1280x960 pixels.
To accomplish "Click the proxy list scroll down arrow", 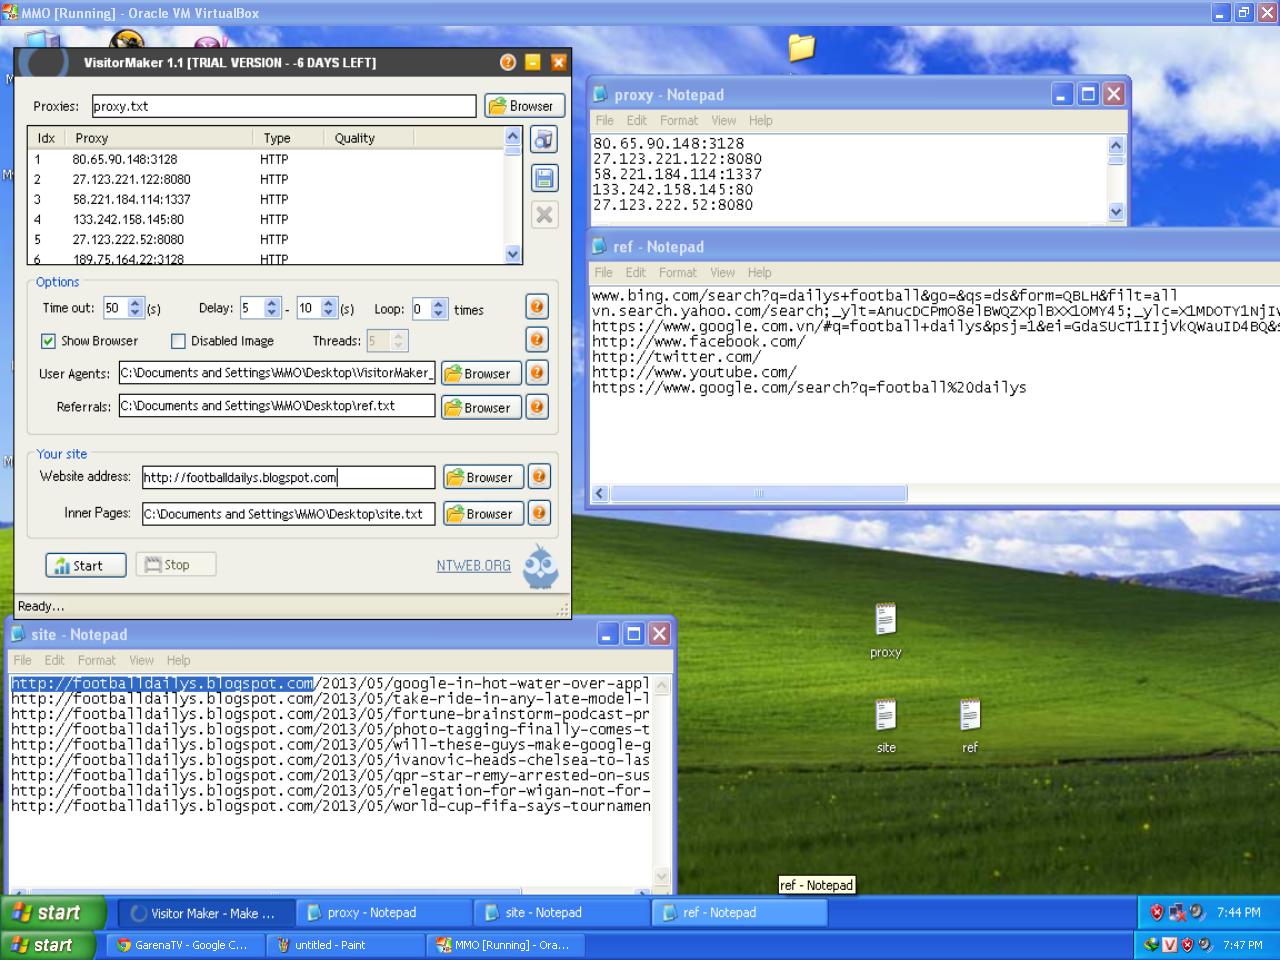I will tap(513, 254).
